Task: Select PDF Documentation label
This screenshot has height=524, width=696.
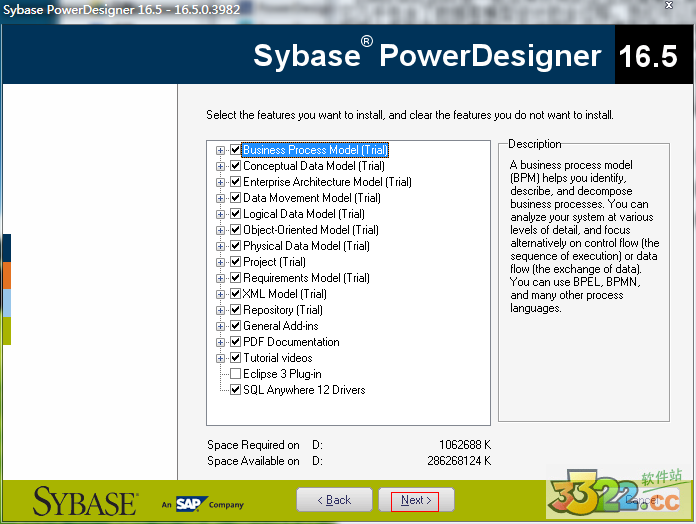Action: (291, 342)
